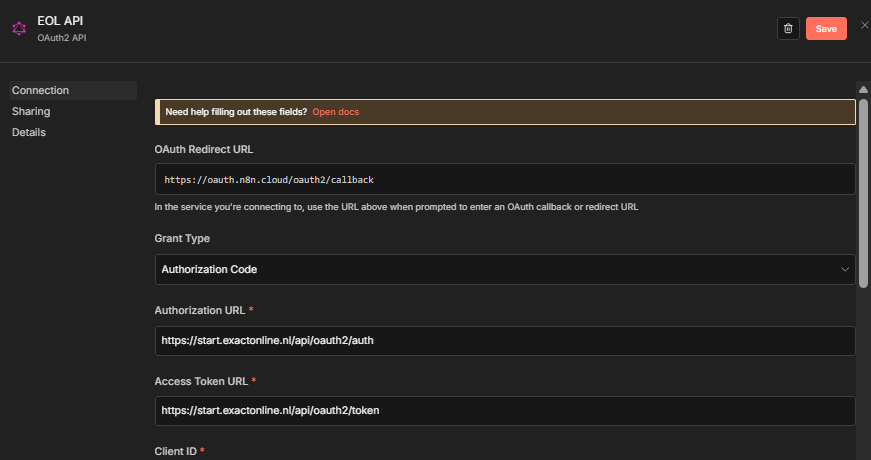Click into the Access Token URL field
This screenshot has height=460, width=871.
505,411
